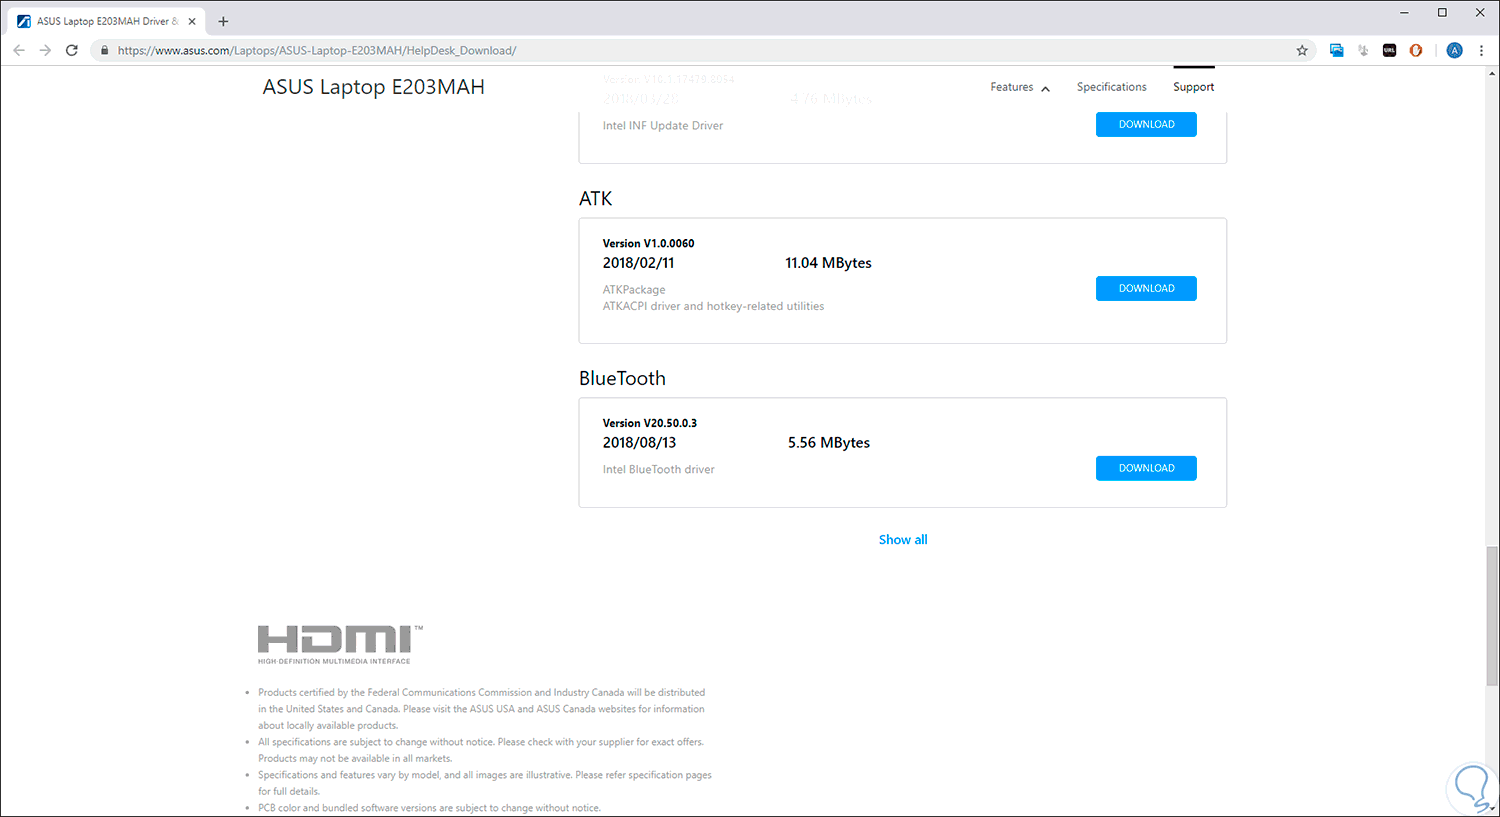Click the 5.56 MBytes file size
This screenshot has width=1500, height=817.
click(829, 443)
